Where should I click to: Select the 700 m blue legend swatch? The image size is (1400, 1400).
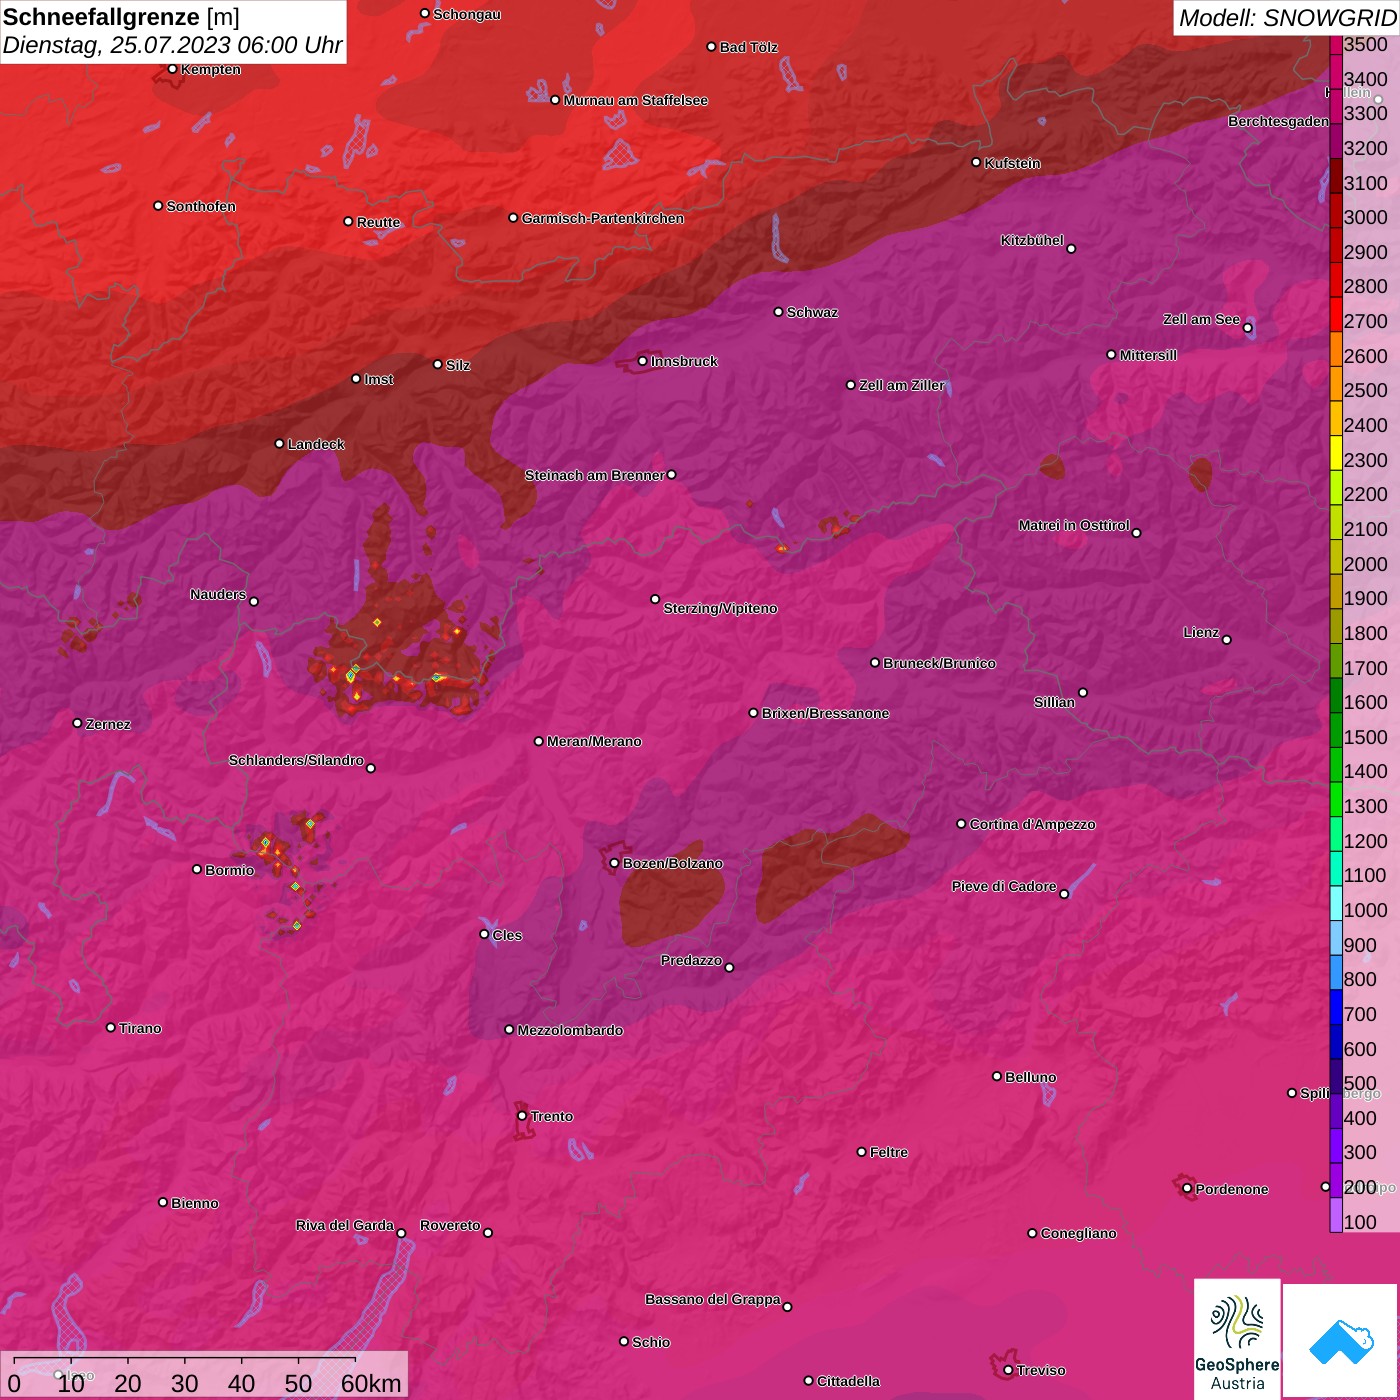[x=1336, y=1006]
